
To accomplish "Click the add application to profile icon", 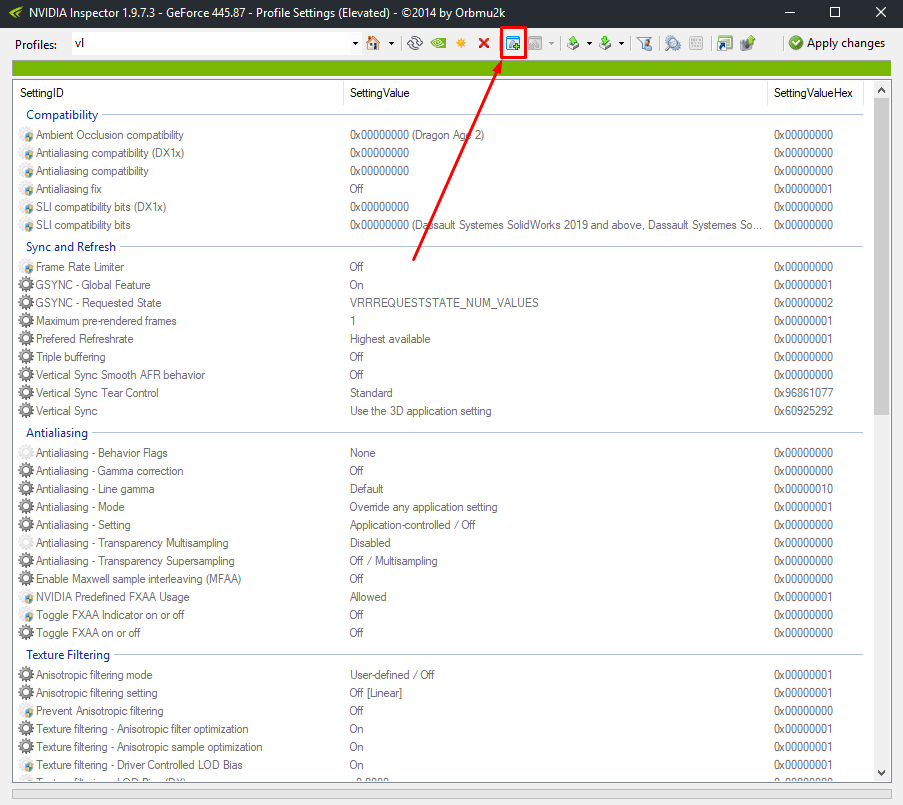I will pyautogui.click(x=513, y=43).
